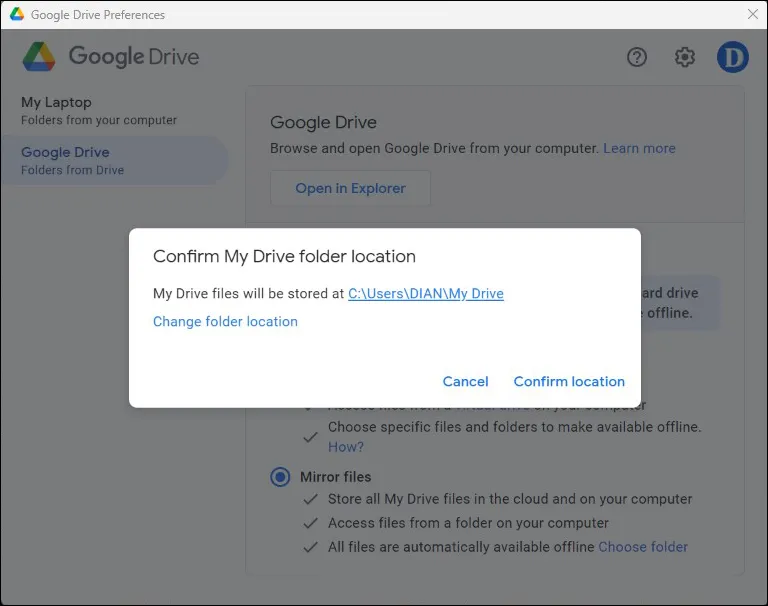Follow the Learn more link
This screenshot has height=606, width=768.
coord(639,148)
